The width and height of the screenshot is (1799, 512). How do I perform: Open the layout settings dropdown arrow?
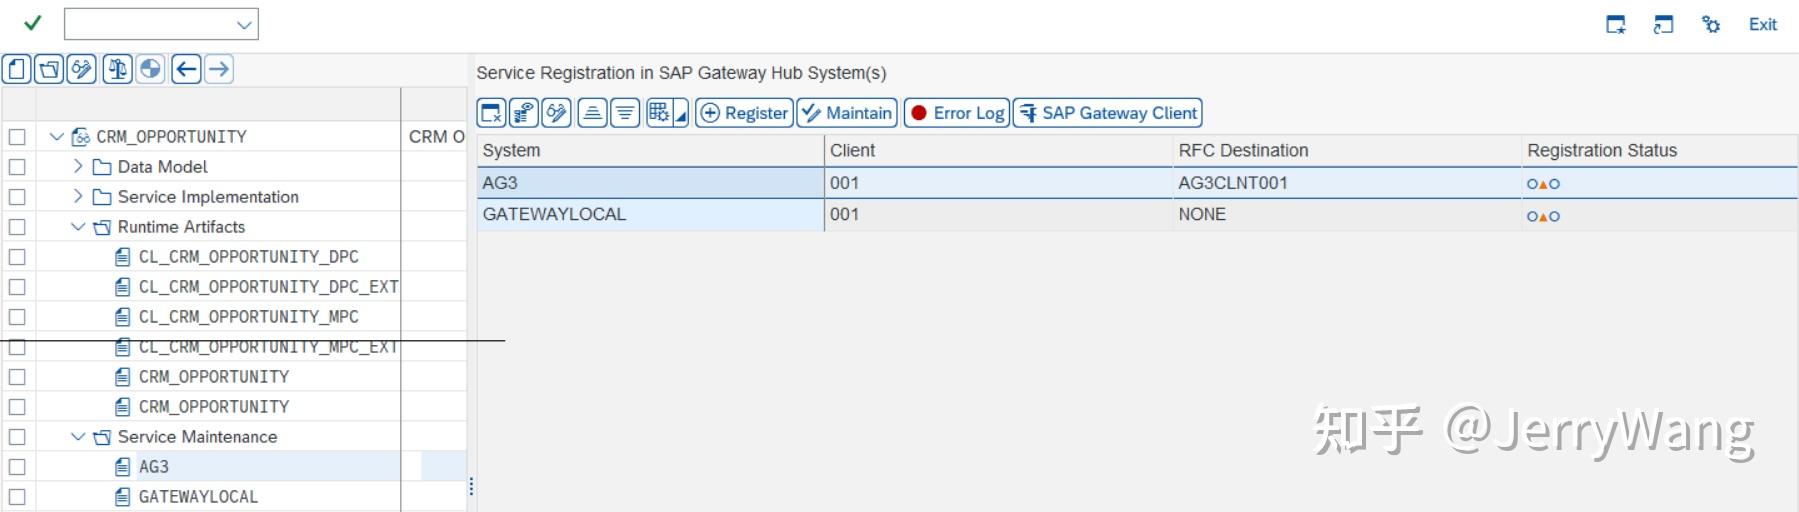[x=681, y=116]
